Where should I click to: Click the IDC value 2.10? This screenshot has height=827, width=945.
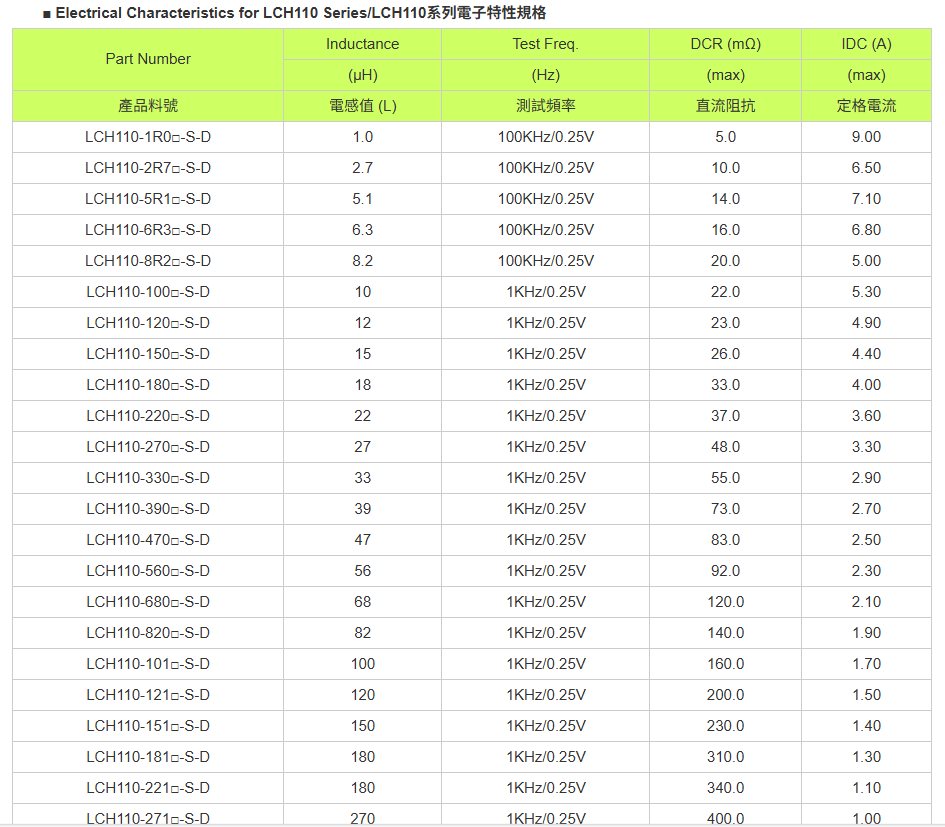tap(866, 602)
